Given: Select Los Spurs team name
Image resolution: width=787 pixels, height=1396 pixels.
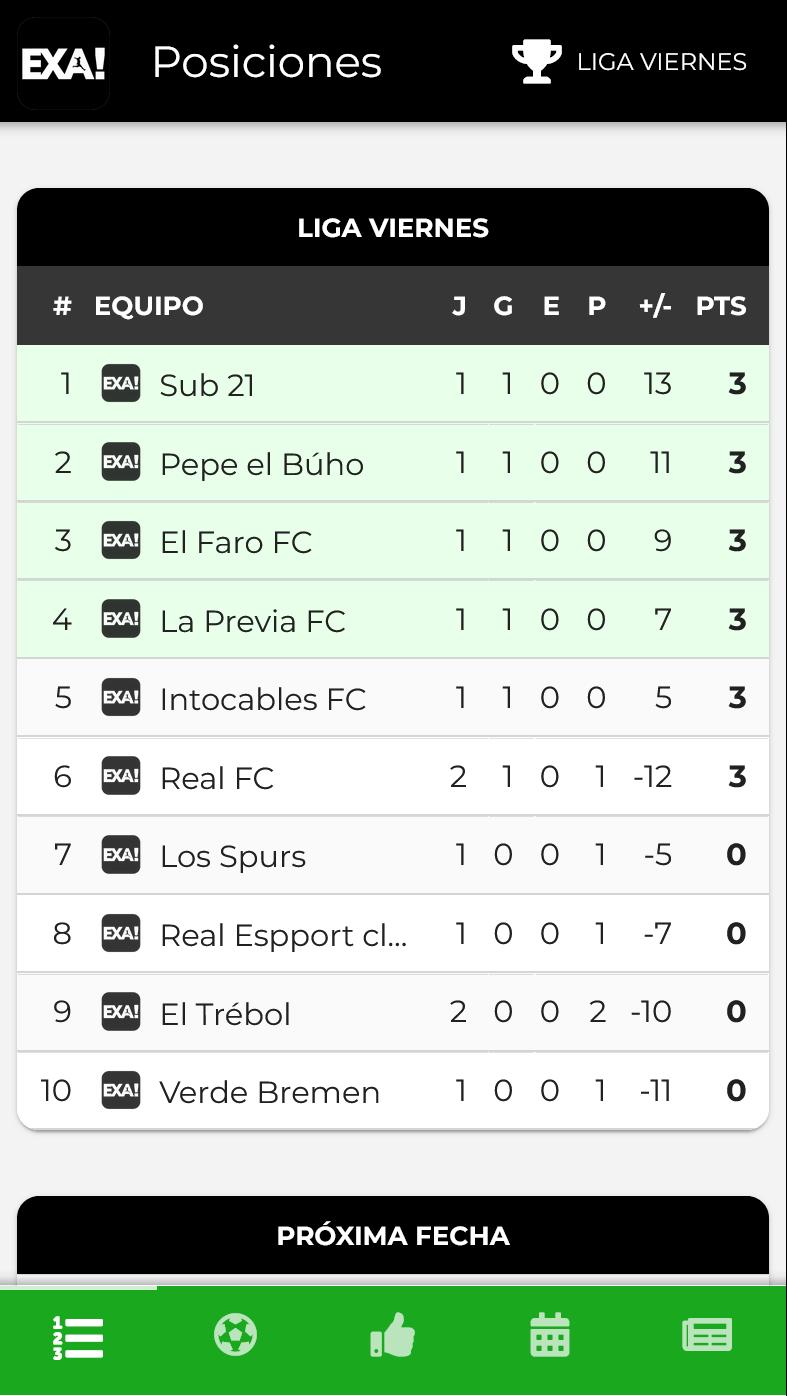Looking at the screenshot, I should [x=233, y=857].
